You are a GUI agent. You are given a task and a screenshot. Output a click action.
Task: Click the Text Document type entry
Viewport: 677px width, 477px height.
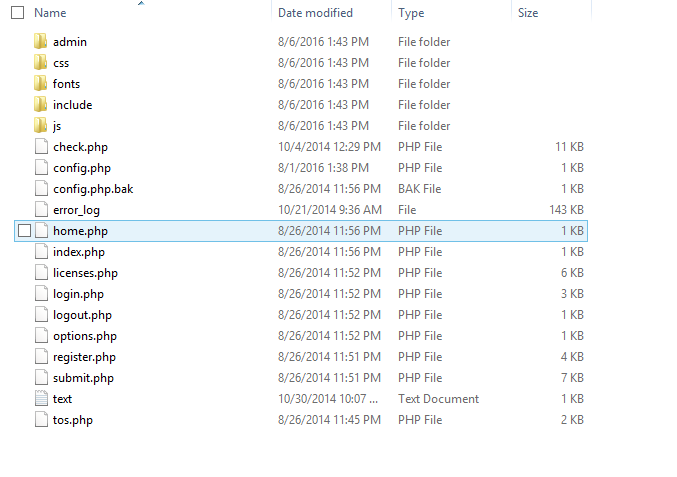pyautogui.click(x=439, y=399)
